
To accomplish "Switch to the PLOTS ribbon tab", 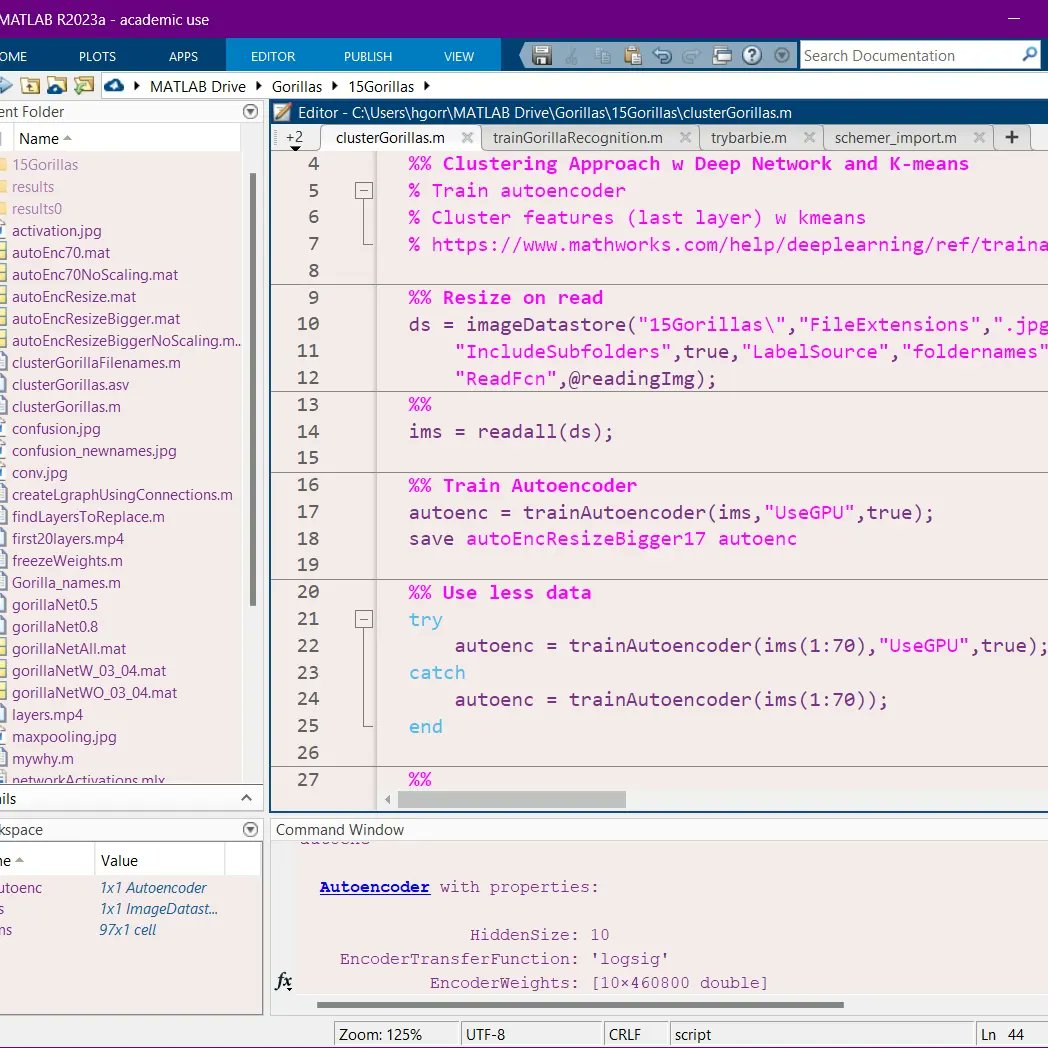I will (x=98, y=56).
